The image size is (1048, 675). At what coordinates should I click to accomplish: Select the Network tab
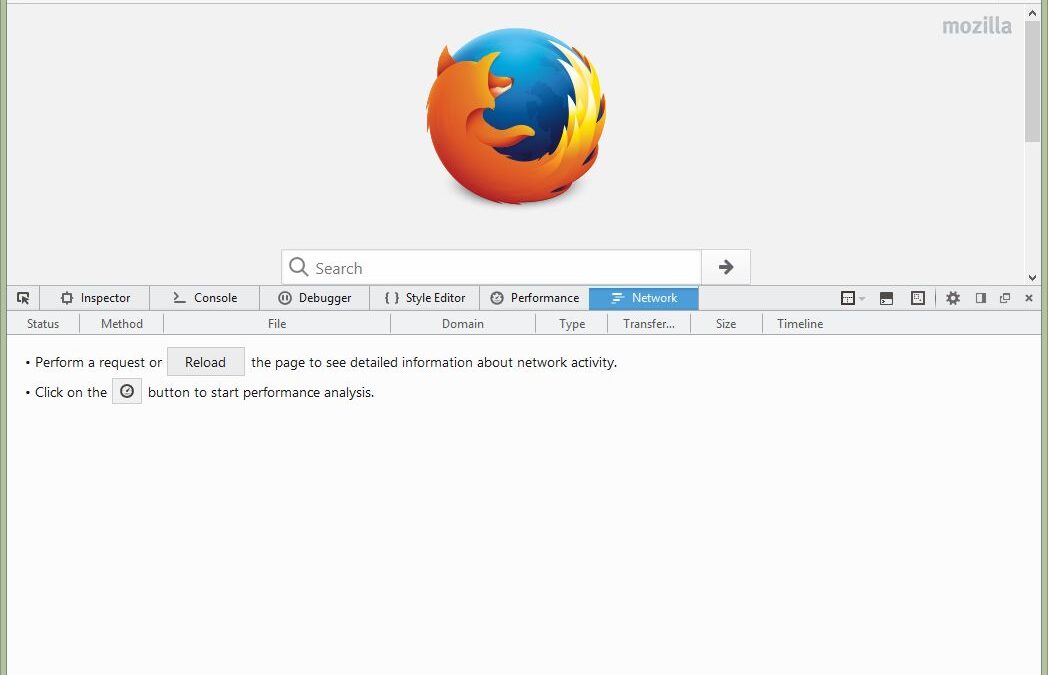coord(644,298)
